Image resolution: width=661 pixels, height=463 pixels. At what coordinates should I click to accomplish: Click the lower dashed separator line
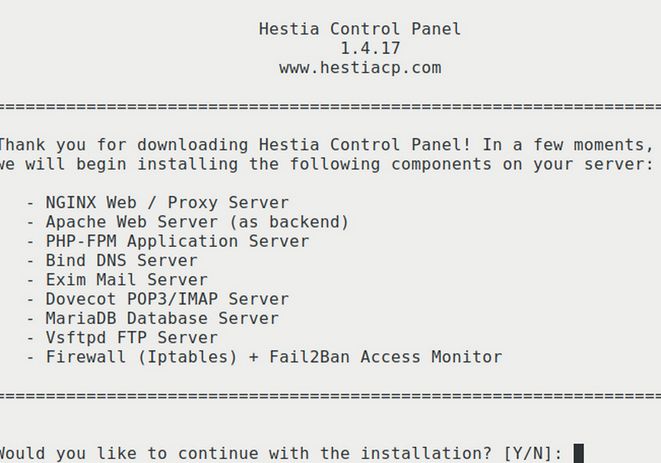tap(330, 396)
